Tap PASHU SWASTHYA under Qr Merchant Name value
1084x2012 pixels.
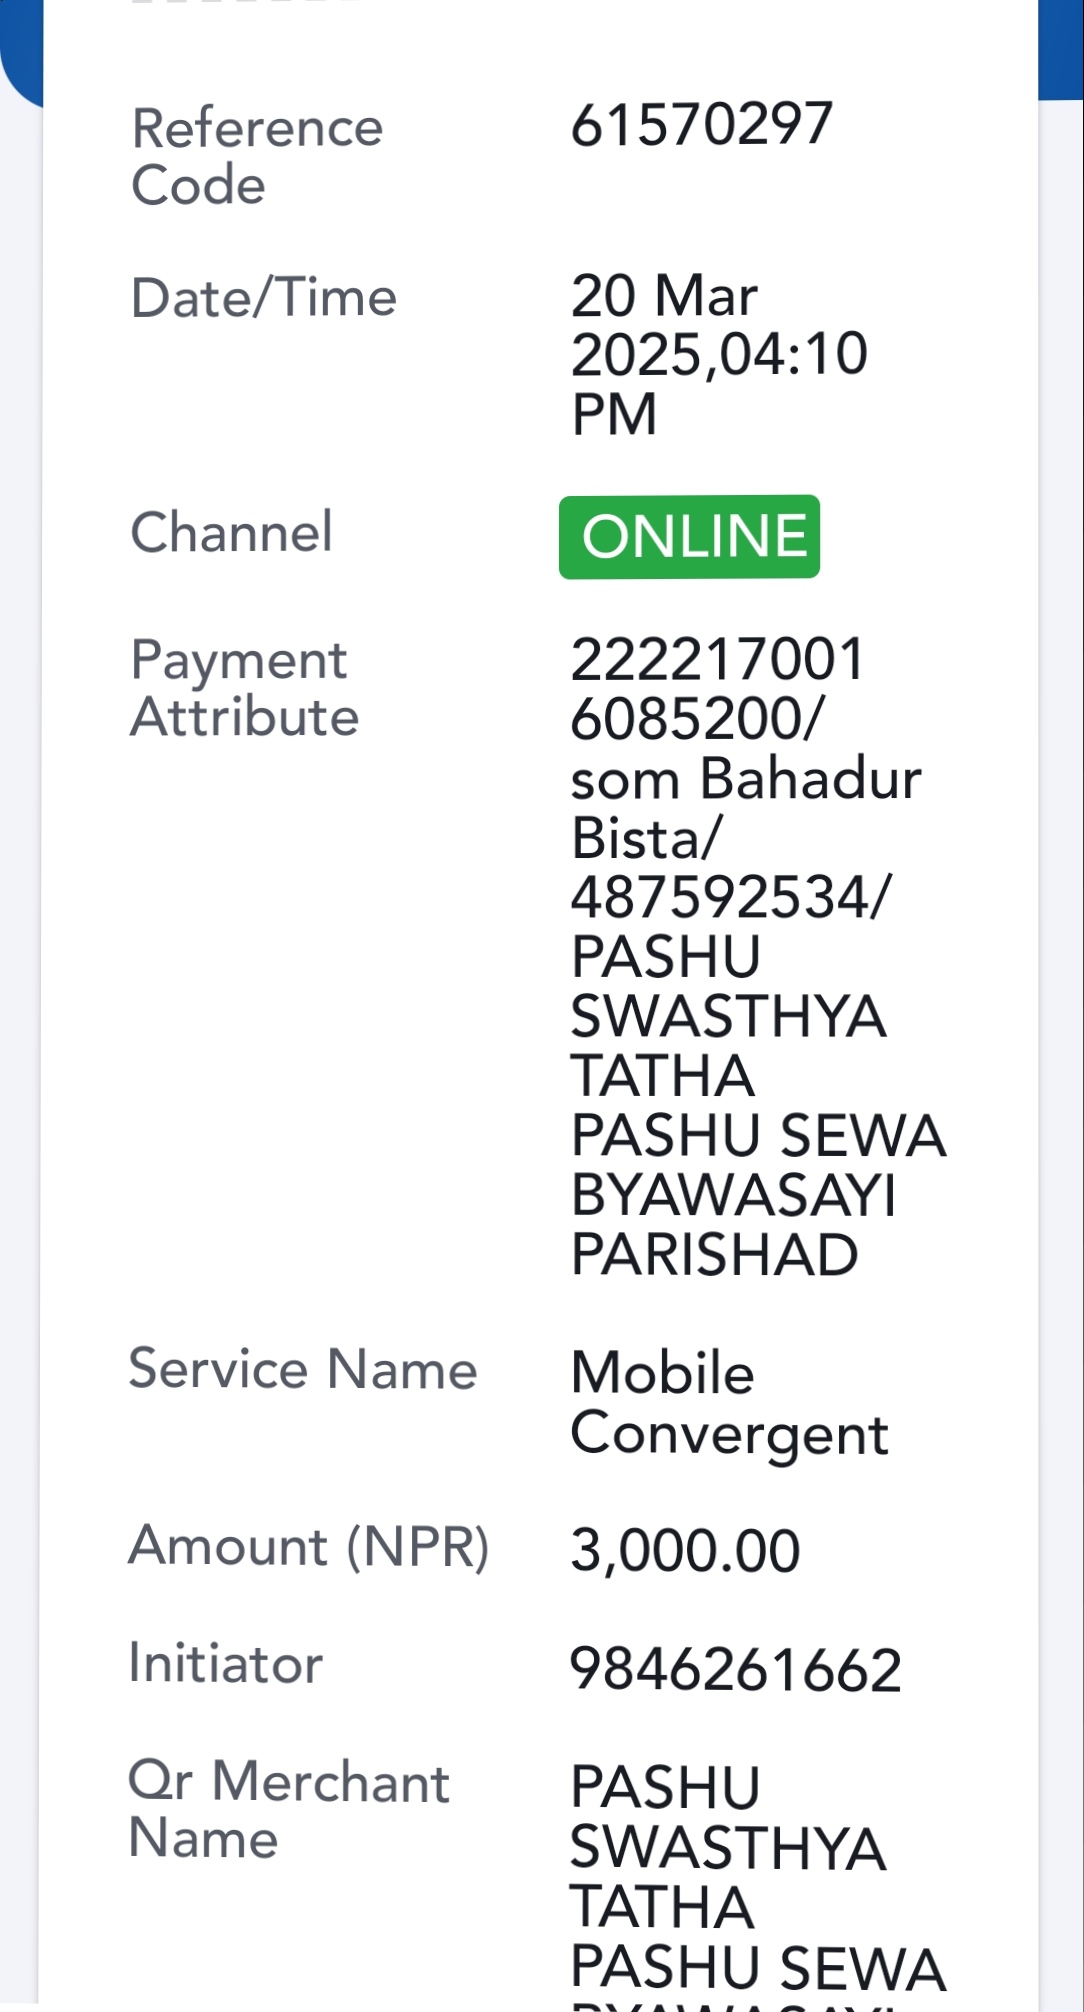point(728,1818)
